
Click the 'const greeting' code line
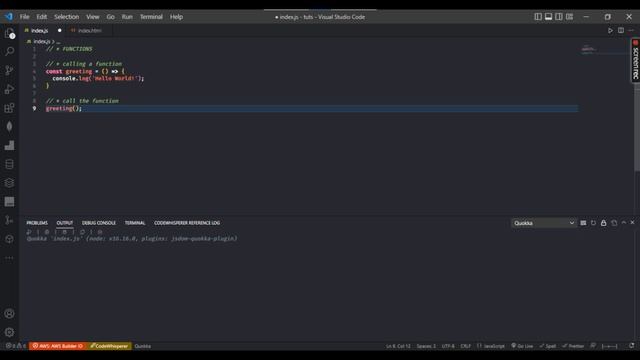[x=85, y=71]
